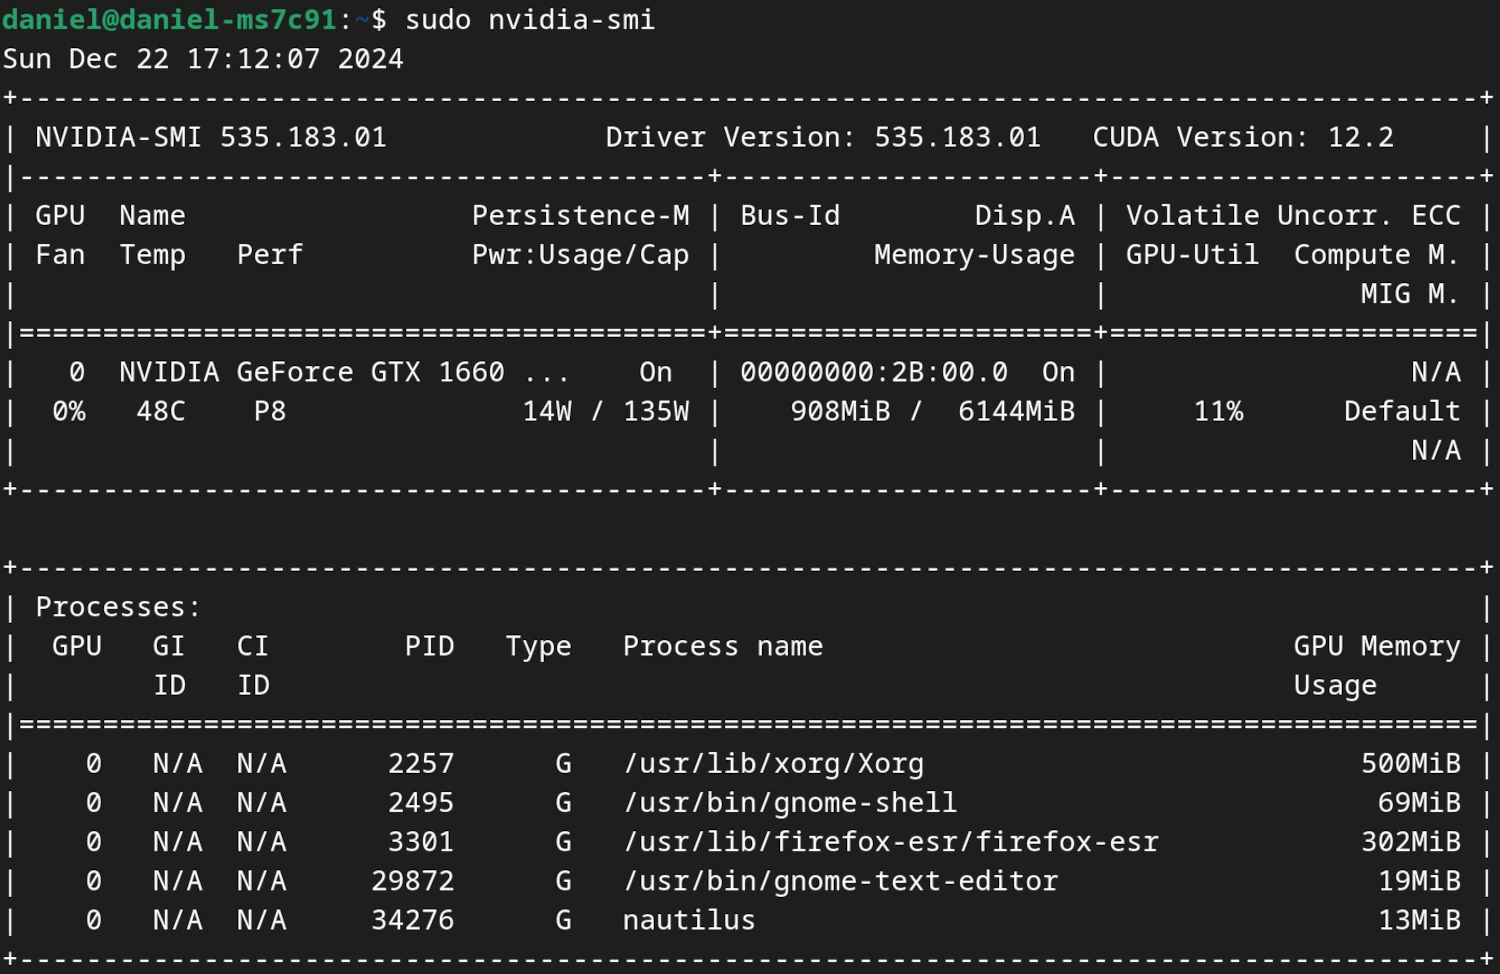The height and width of the screenshot is (974, 1500).
Task: Click the 'GPU-Util' header text
Action: coord(1193,255)
